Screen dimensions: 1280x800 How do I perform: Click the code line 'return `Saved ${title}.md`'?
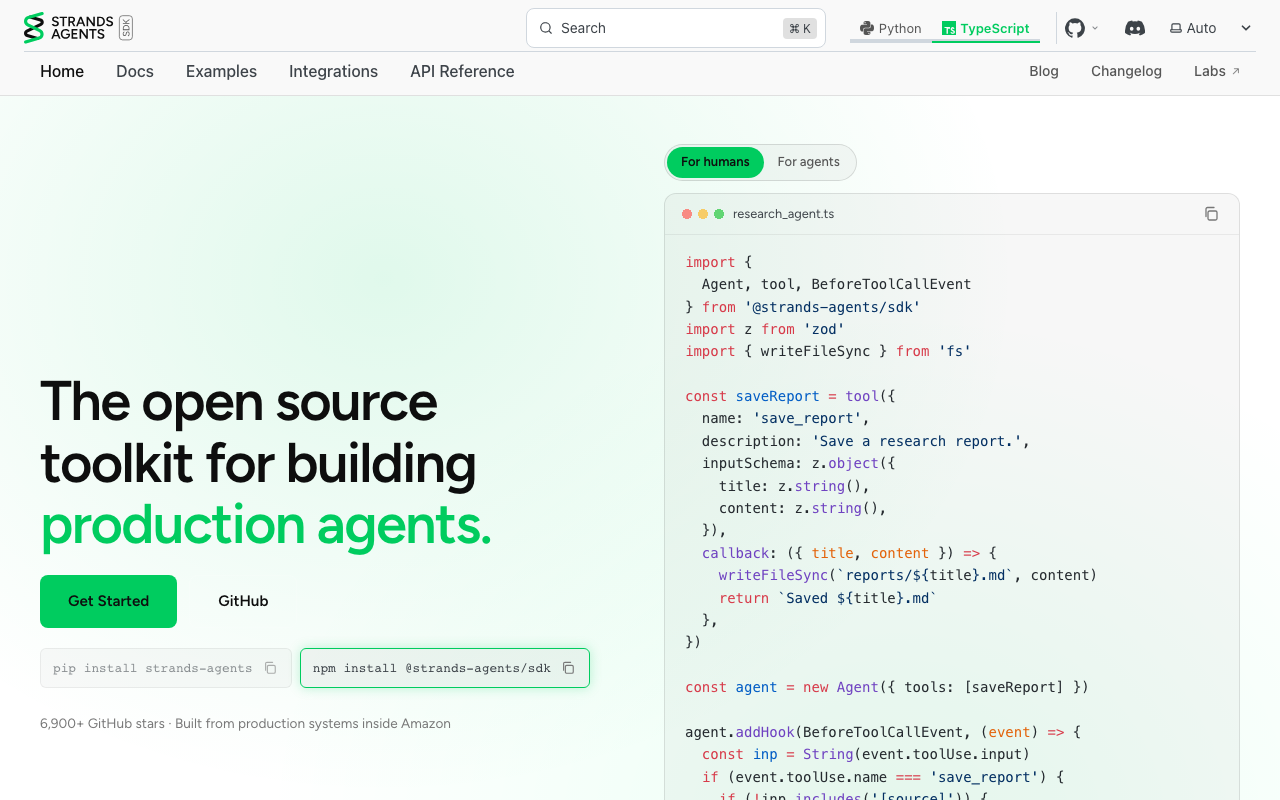(828, 598)
